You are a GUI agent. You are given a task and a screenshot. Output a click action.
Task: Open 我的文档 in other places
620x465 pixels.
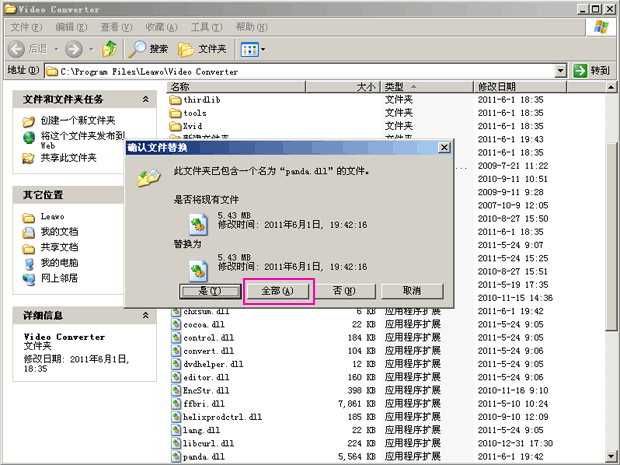point(59,232)
